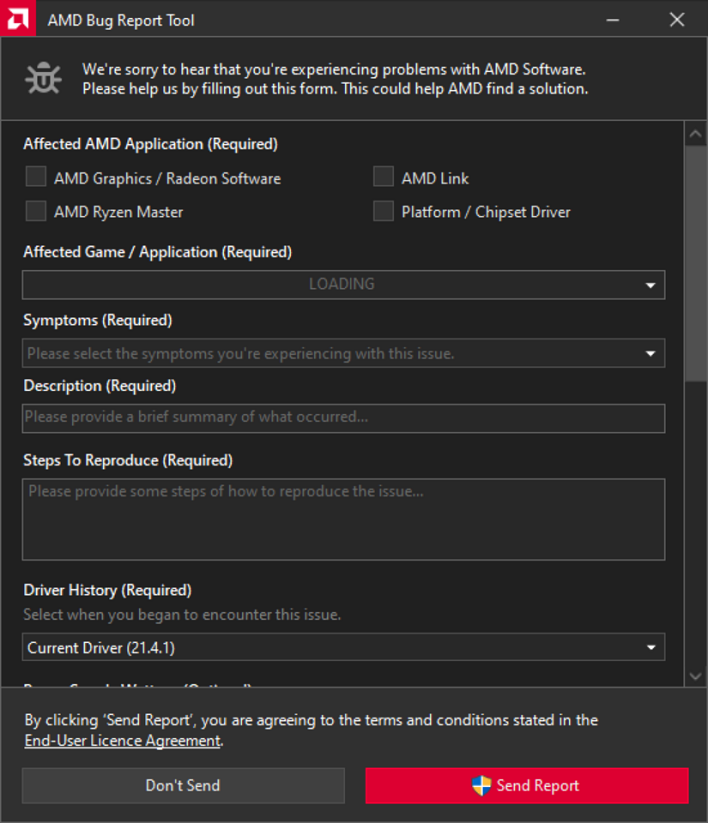Click the Send Report button

click(x=527, y=785)
